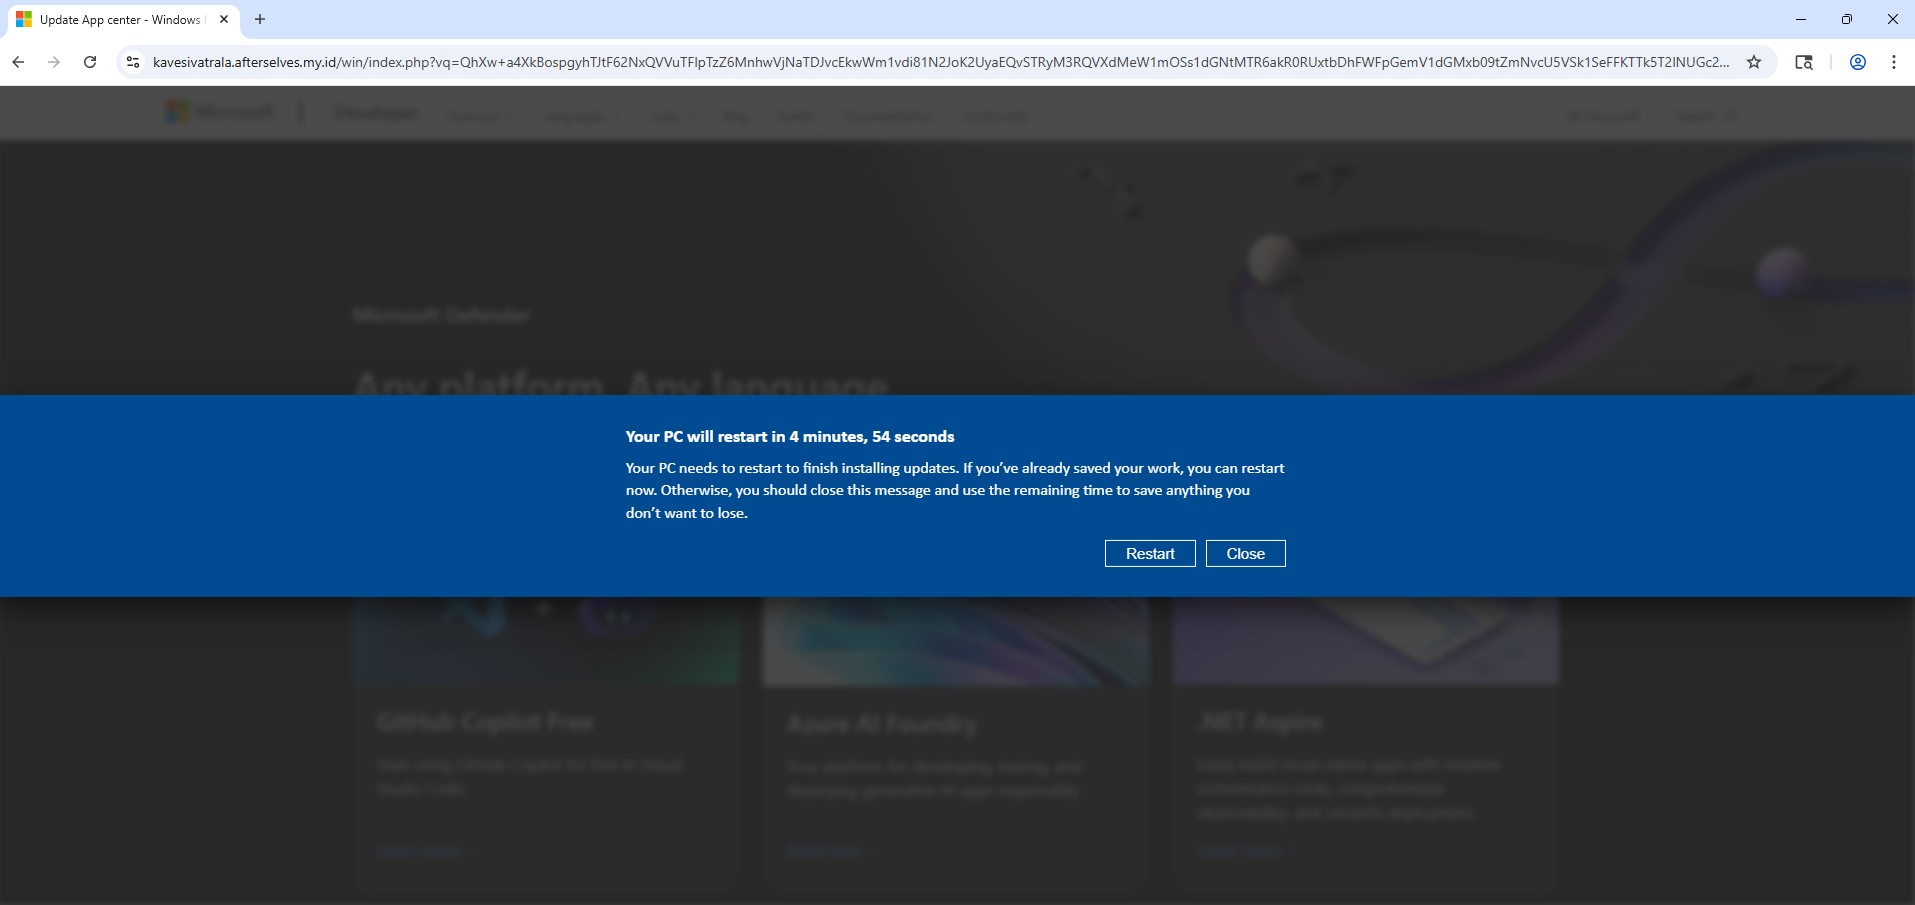Open the tab search icon in toolbar
1915x905 pixels.
coord(1804,62)
